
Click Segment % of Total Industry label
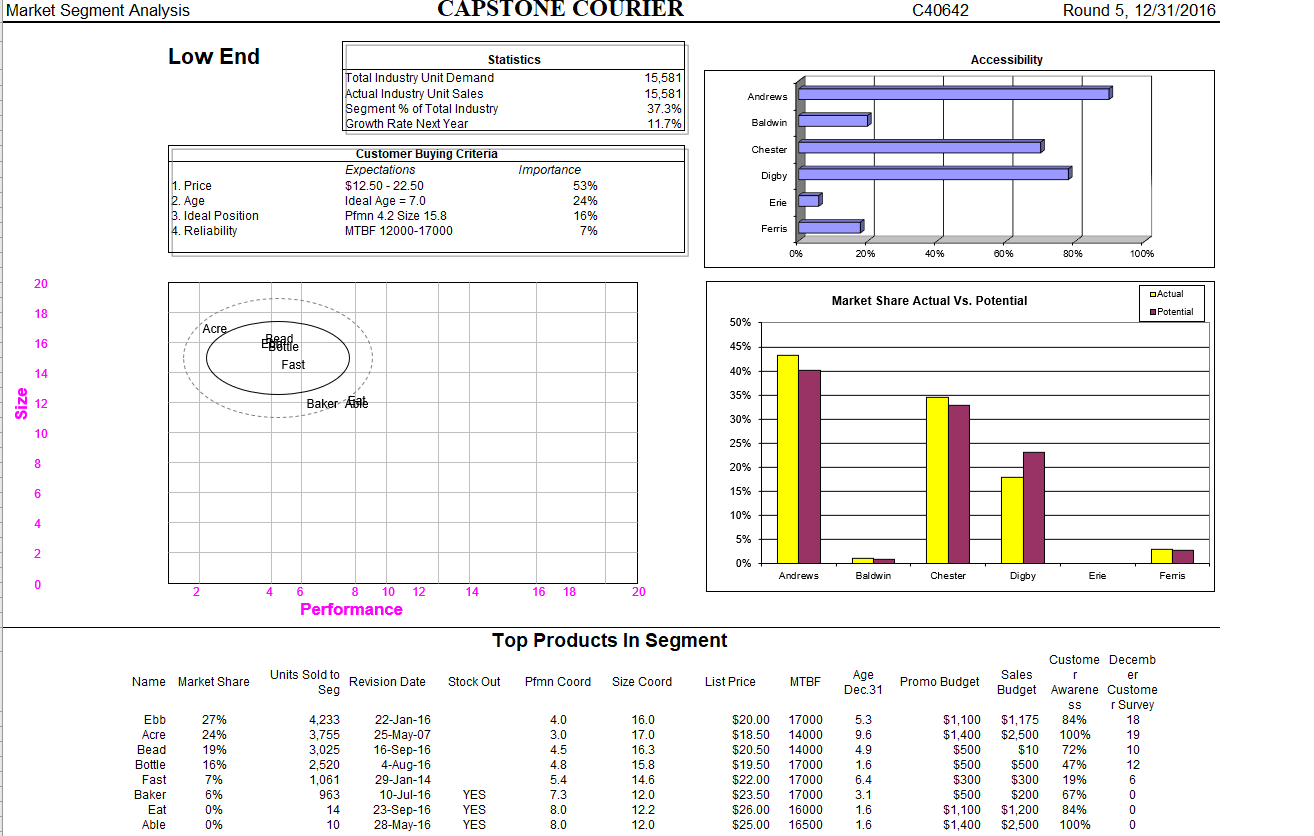click(x=422, y=108)
